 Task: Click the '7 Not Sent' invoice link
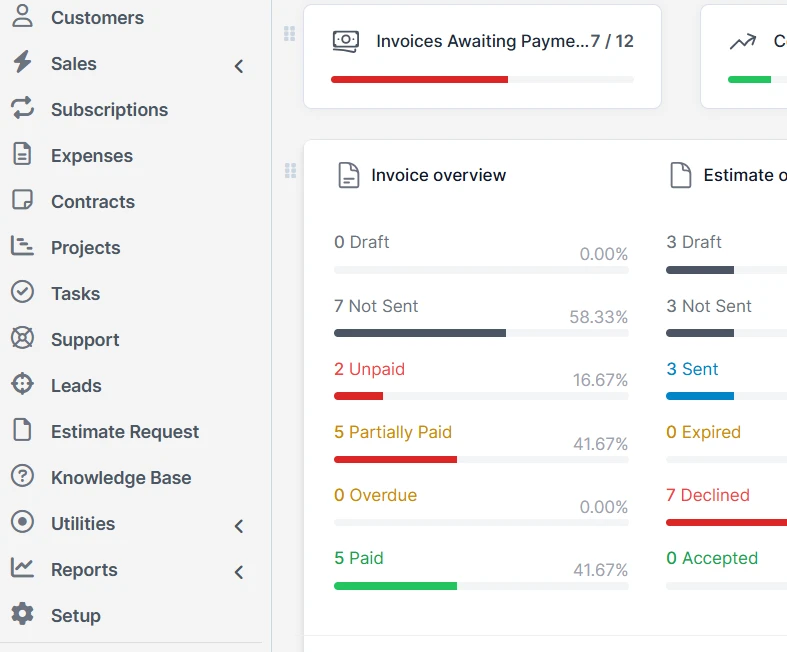coord(376,306)
